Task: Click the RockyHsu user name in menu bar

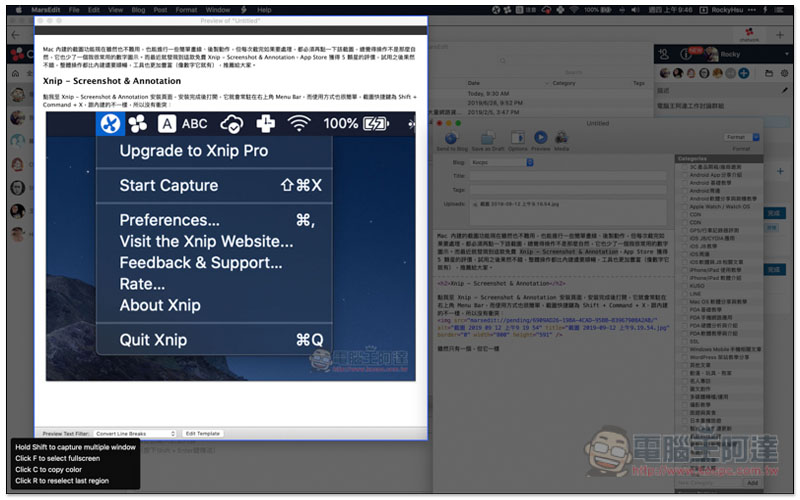Action: pyautogui.click(x=728, y=10)
